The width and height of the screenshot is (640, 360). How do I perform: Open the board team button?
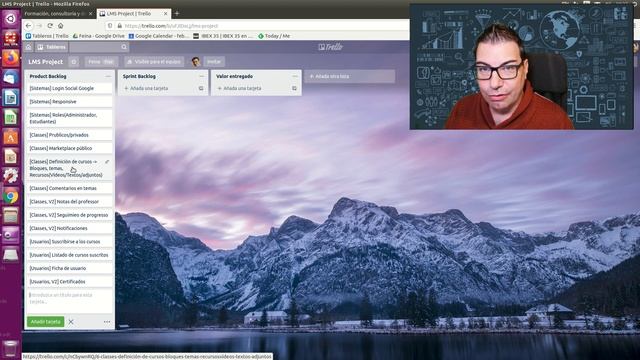click(101, 62)
